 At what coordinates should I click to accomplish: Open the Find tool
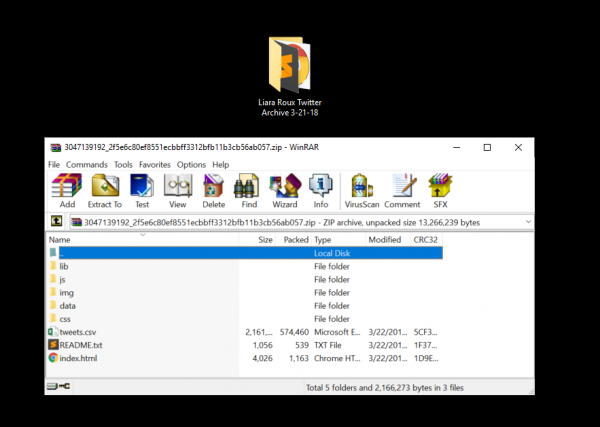pos(248,189)
